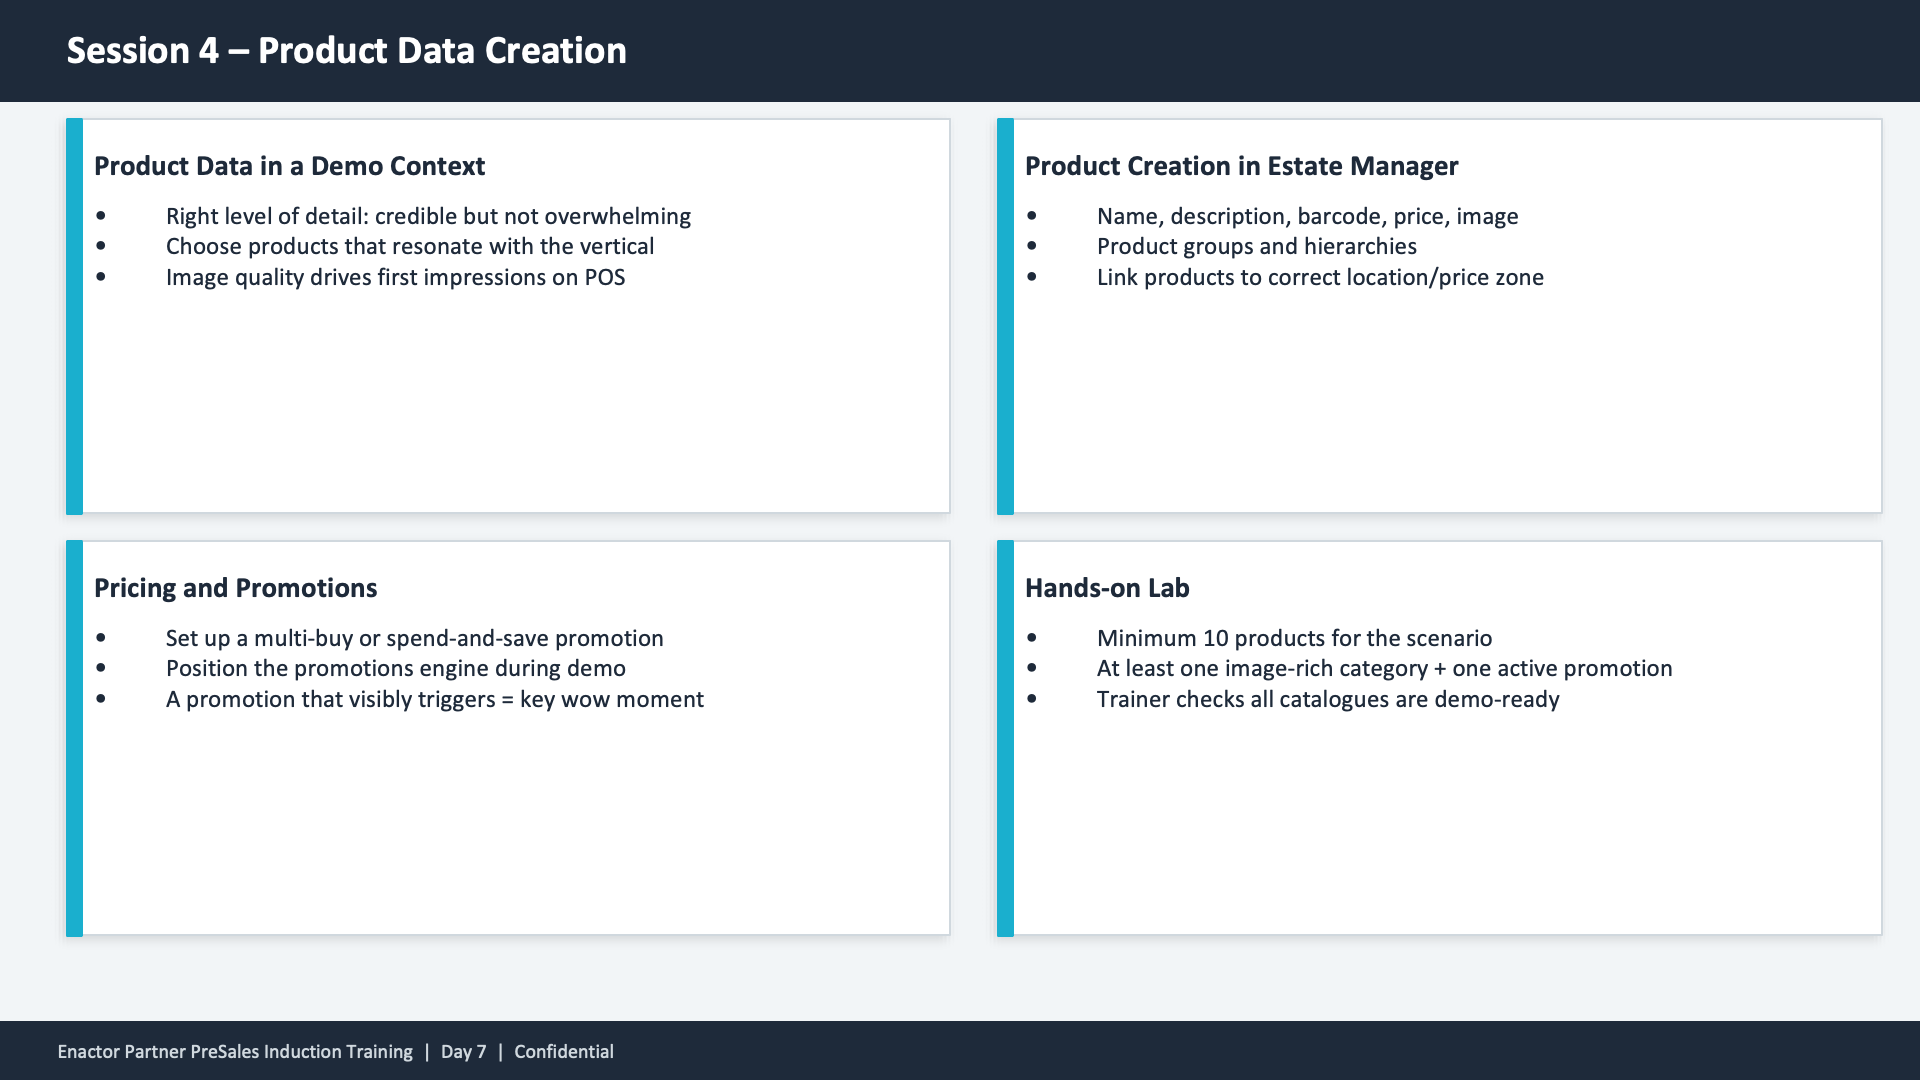Click the teal accent bar on the Hands-on Lab card
This screenshot has width=1920, height=1080.
pos(1004,738)
